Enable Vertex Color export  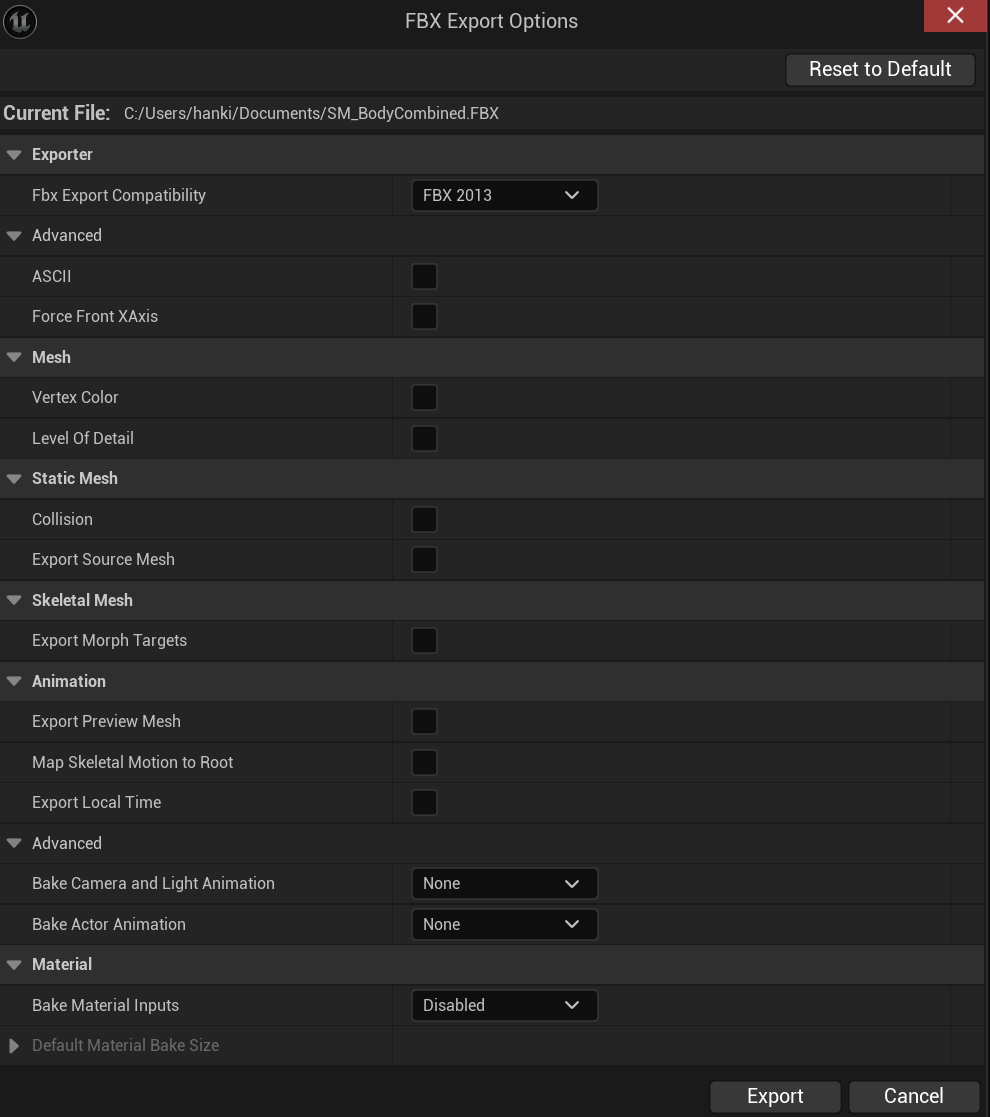424,398
